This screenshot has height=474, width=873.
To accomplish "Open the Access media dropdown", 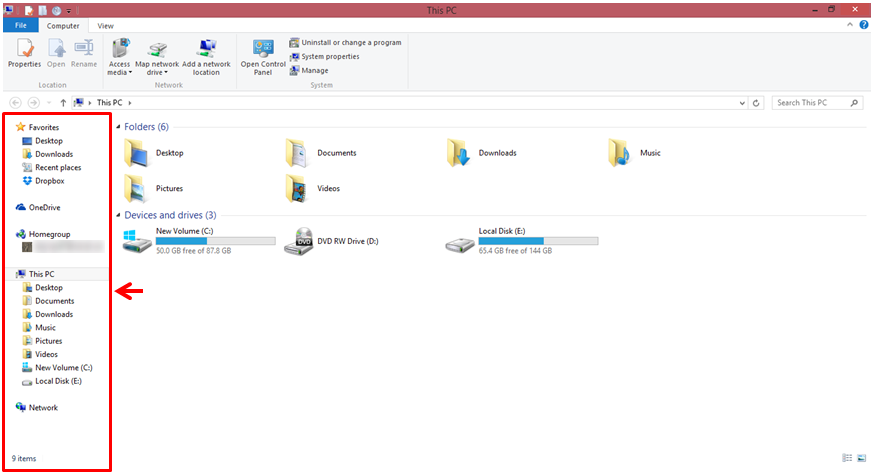I will [120, 57].
